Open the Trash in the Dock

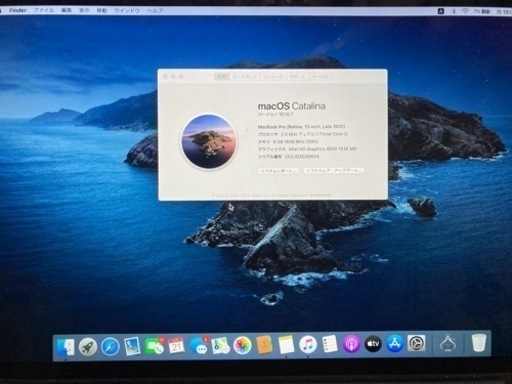pos(479,343)
